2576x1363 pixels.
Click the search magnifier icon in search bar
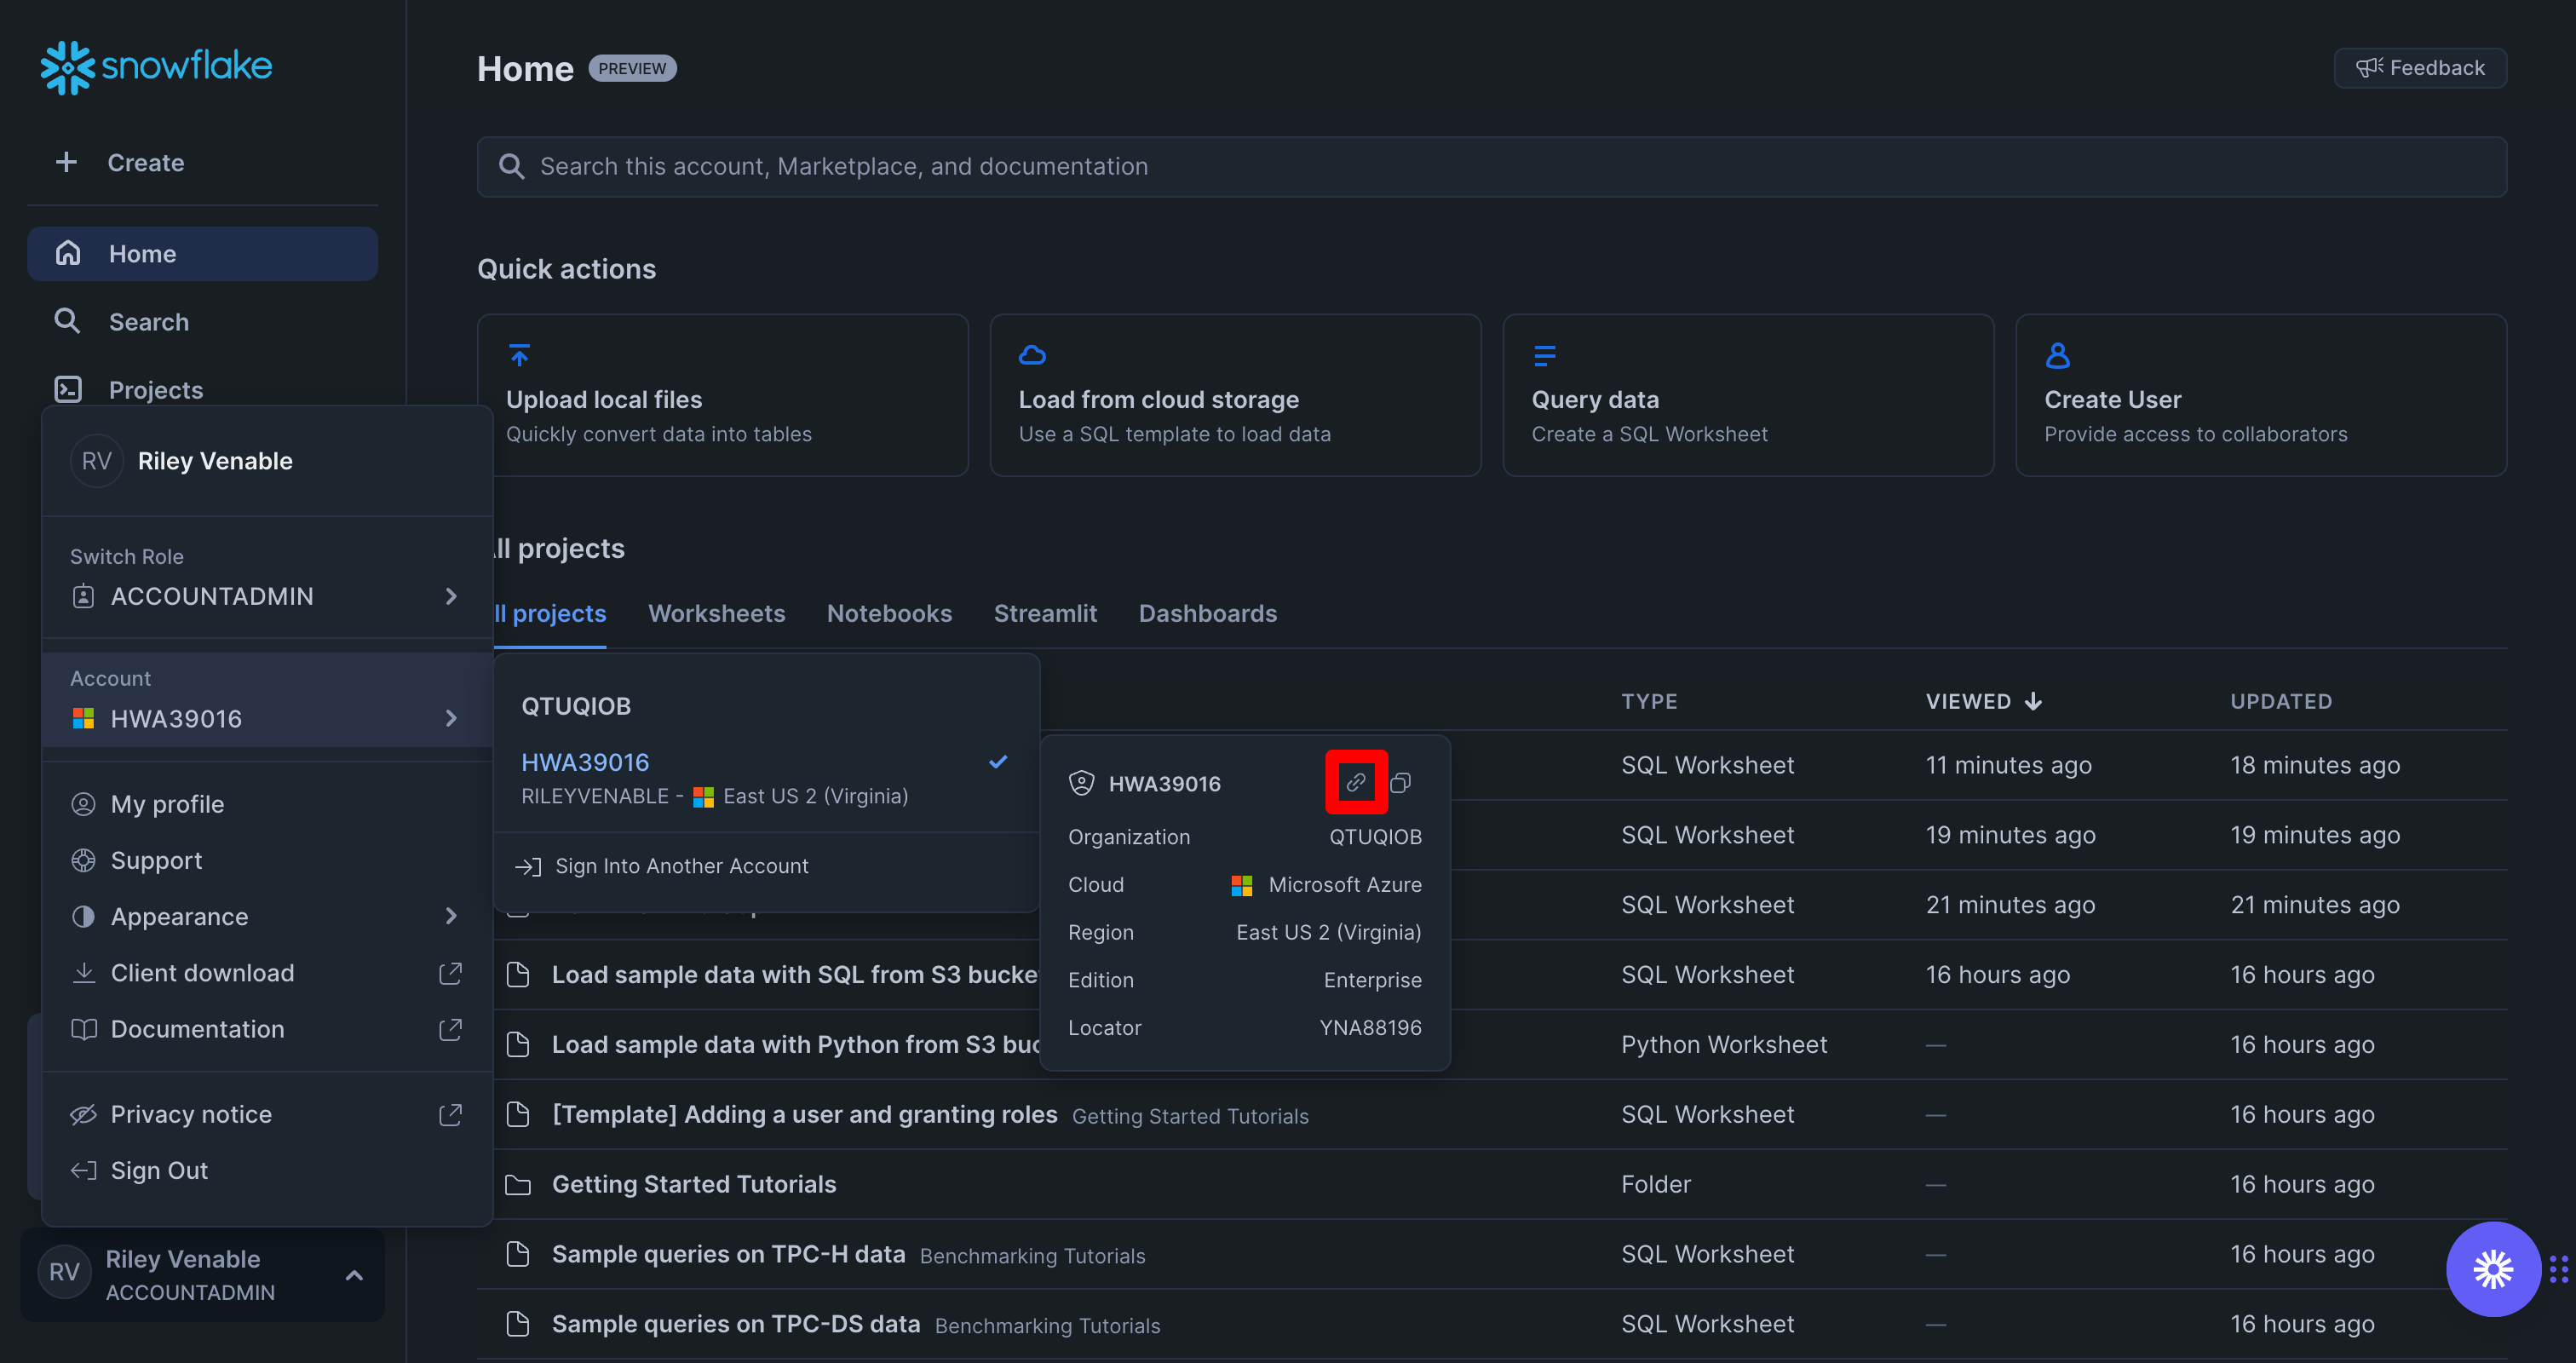point(511,166)
